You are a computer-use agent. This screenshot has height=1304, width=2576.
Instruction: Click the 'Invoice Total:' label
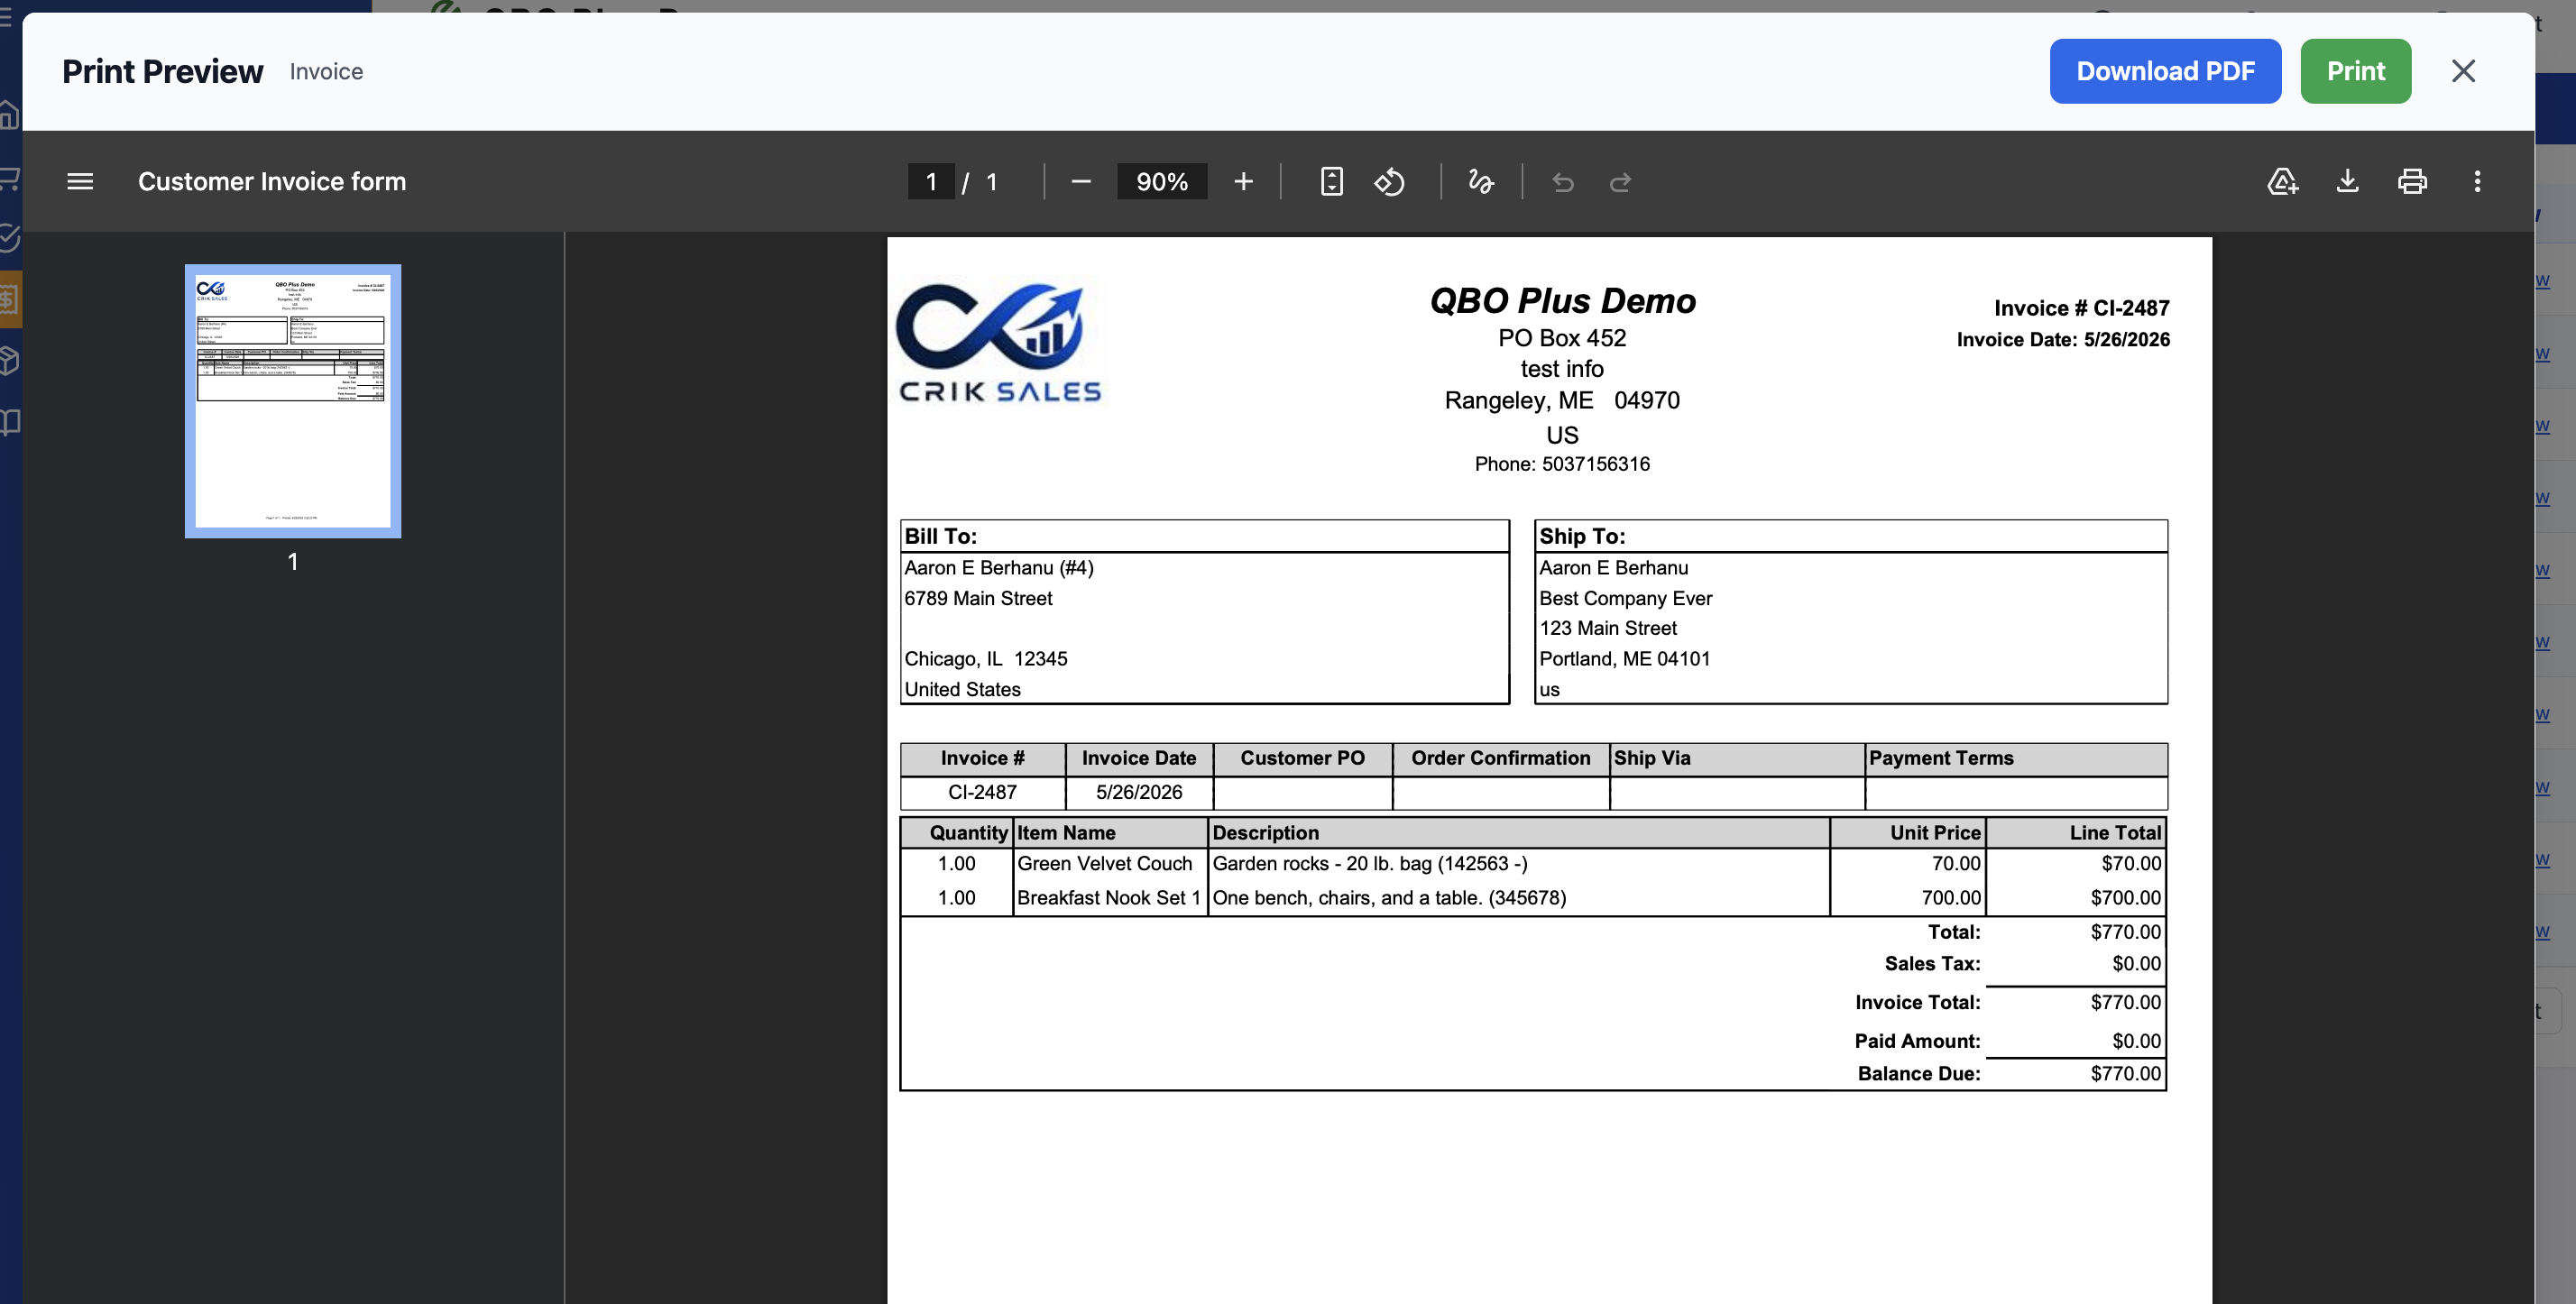click(1917, 1002)
